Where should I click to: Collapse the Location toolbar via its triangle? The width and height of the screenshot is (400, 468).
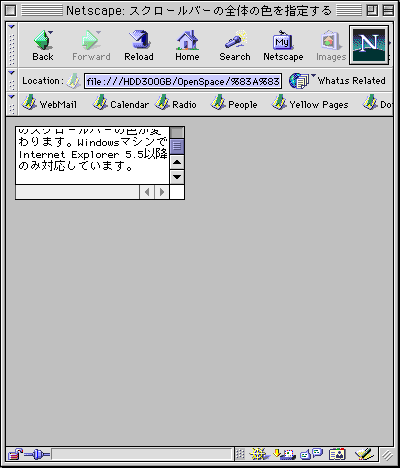click(x=12, y=73)
